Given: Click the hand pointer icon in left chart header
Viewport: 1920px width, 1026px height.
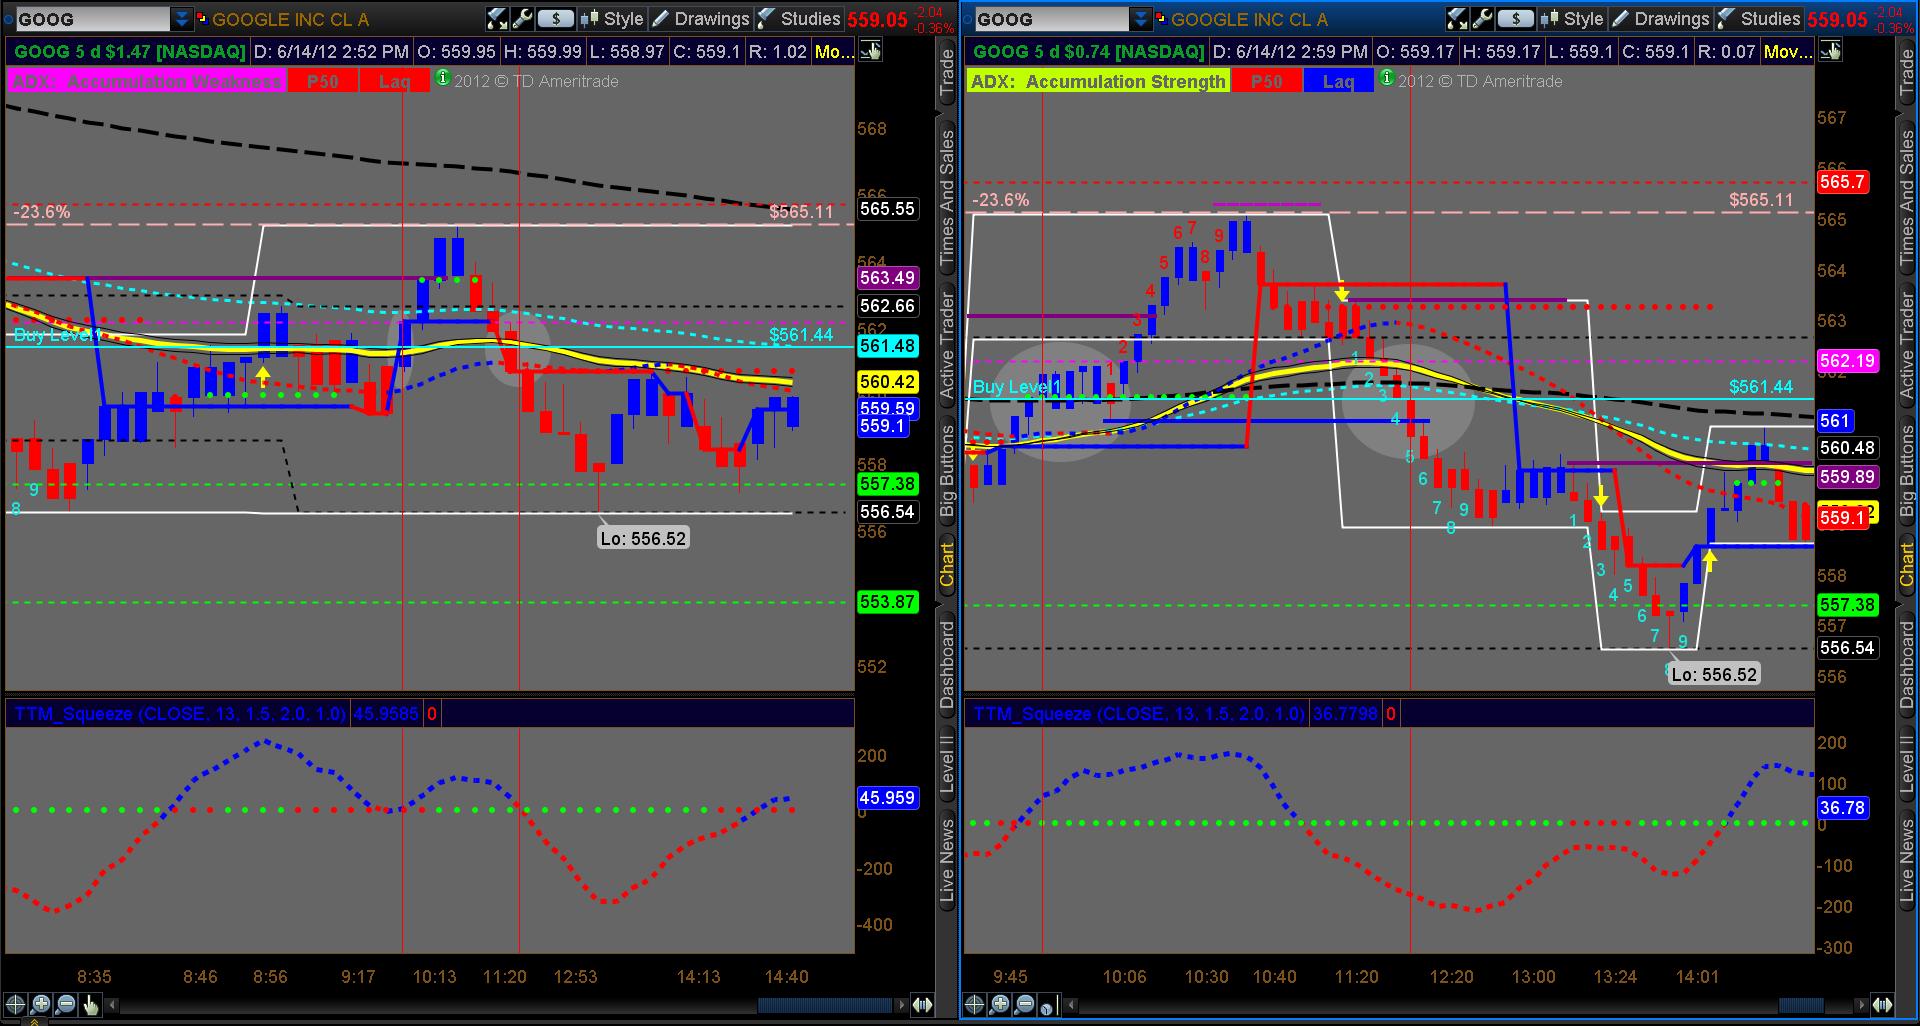Looking at the screenshot, I should [870, 51].
